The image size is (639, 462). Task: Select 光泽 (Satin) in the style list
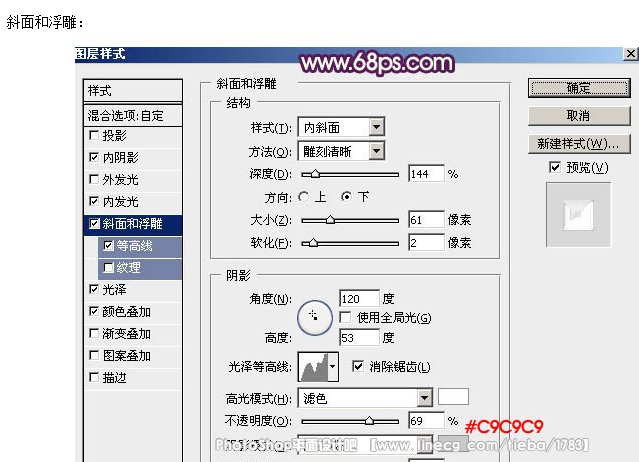[114, 290]
